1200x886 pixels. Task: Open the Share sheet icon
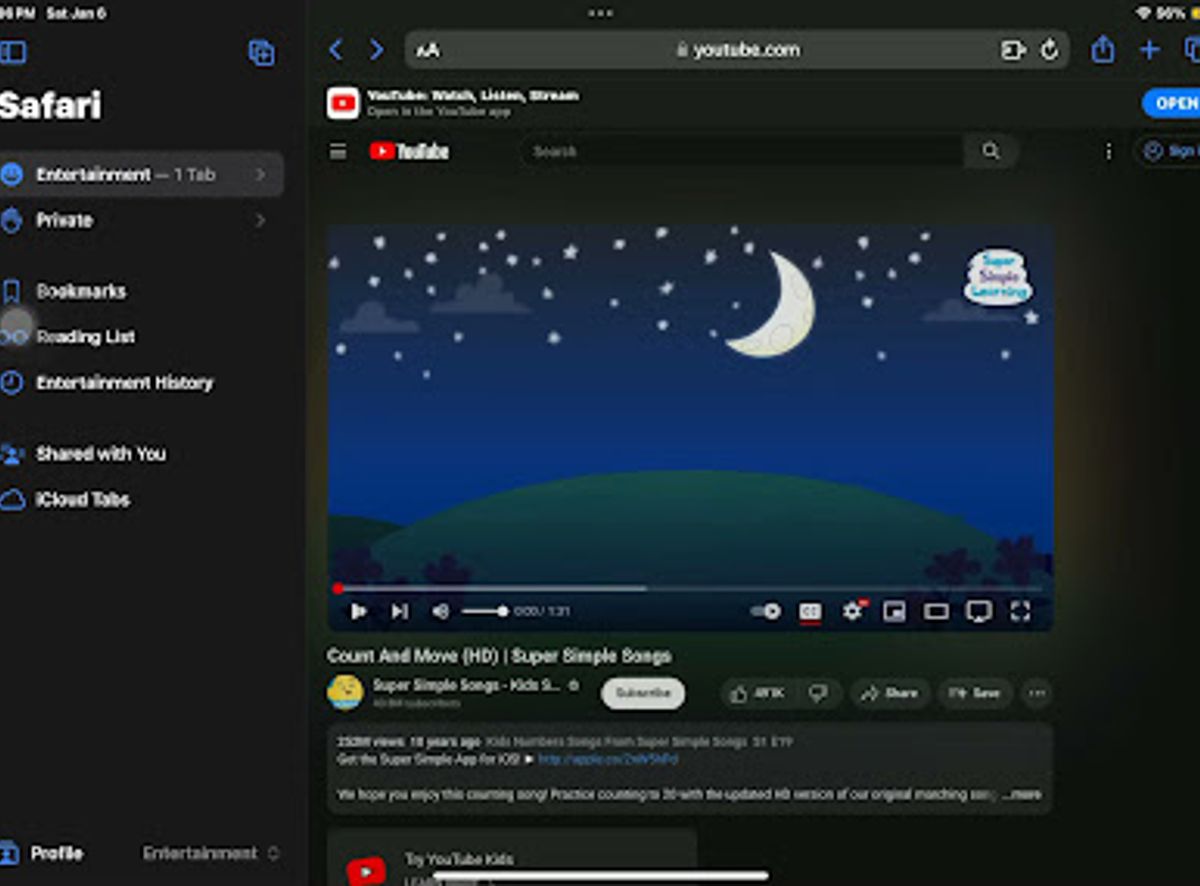pyautogui.click(x=1103, y=49)
